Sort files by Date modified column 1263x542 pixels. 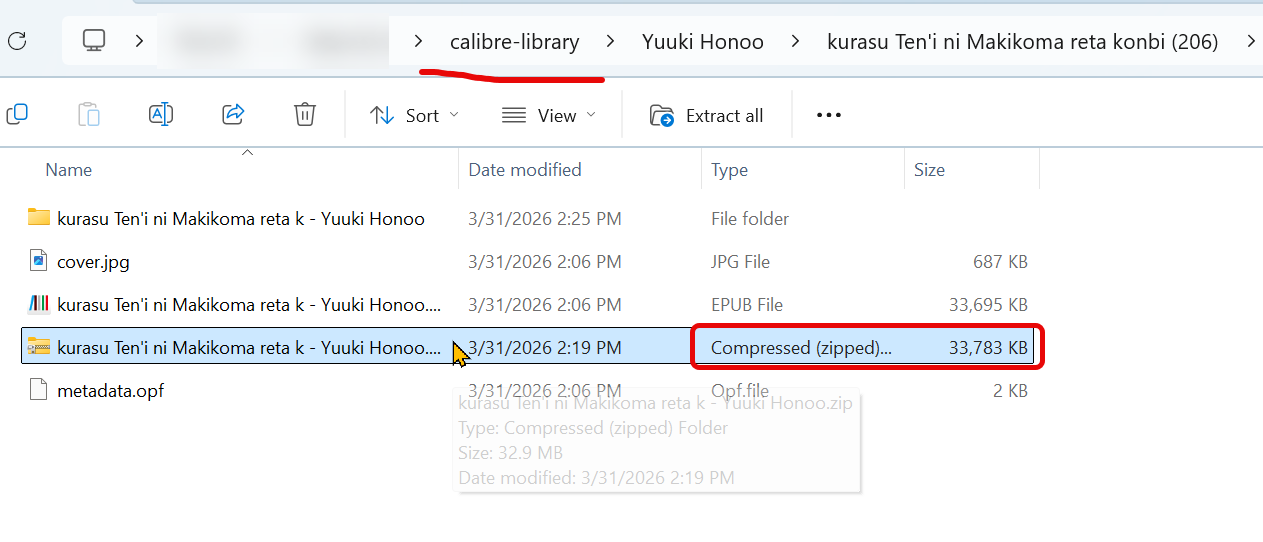[525, 170]
